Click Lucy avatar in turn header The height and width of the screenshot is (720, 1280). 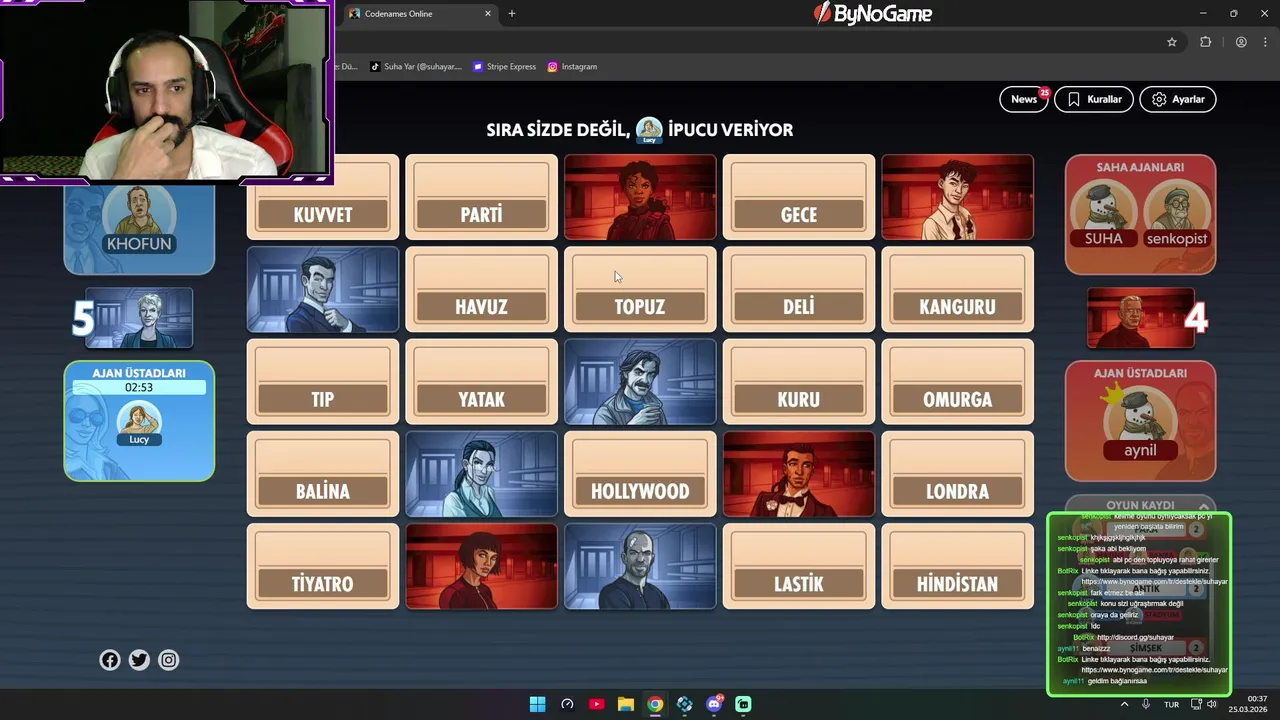650,130
